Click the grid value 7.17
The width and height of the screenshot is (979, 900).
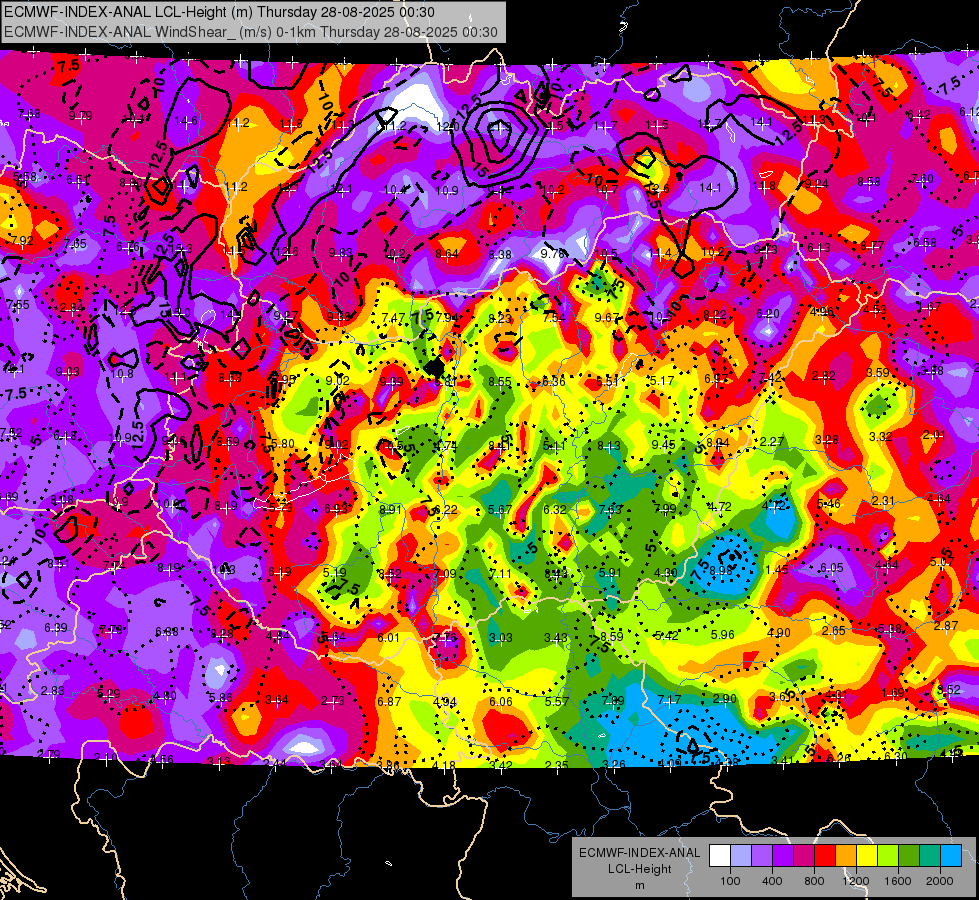(x=669, y=700)
